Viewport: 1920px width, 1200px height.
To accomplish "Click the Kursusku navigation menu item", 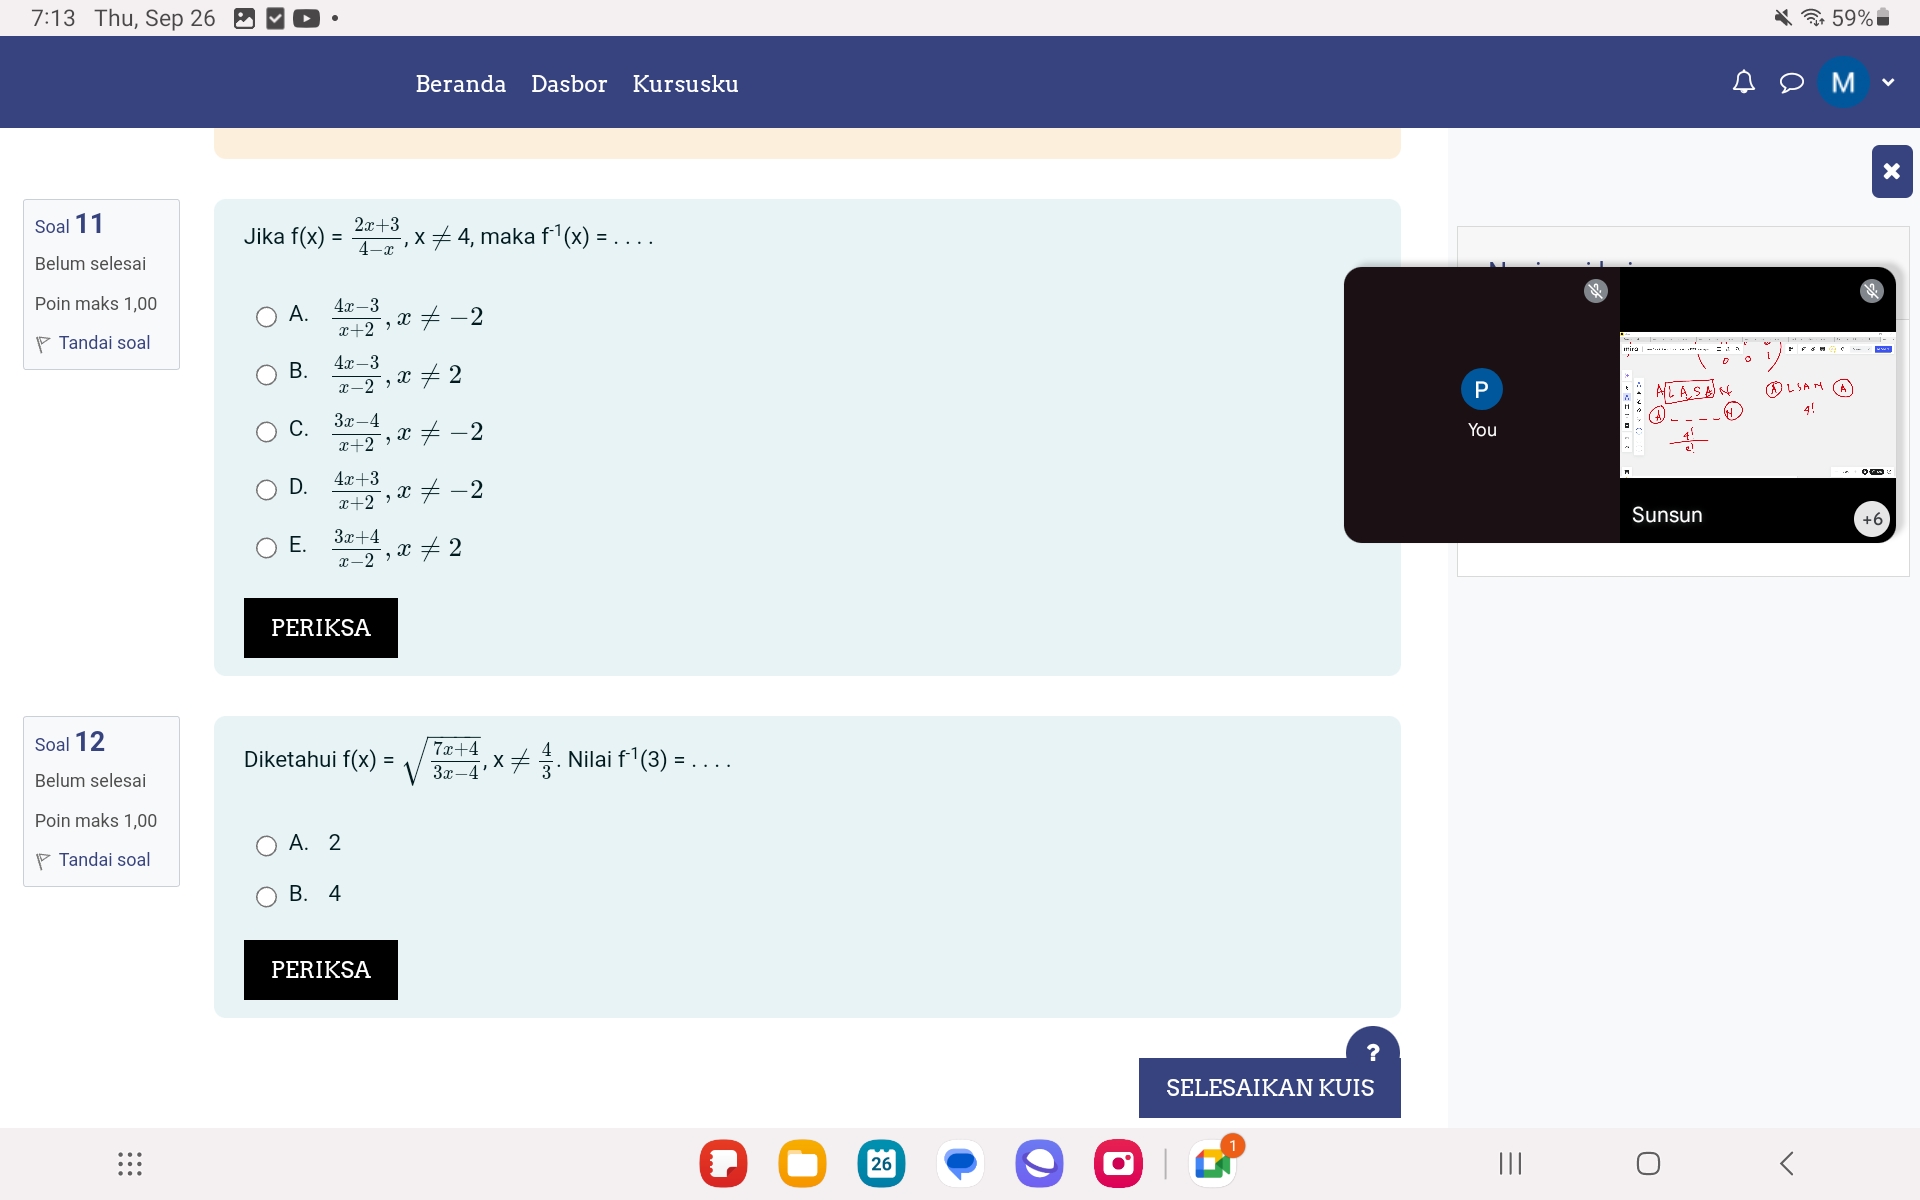I will (687, 84).
